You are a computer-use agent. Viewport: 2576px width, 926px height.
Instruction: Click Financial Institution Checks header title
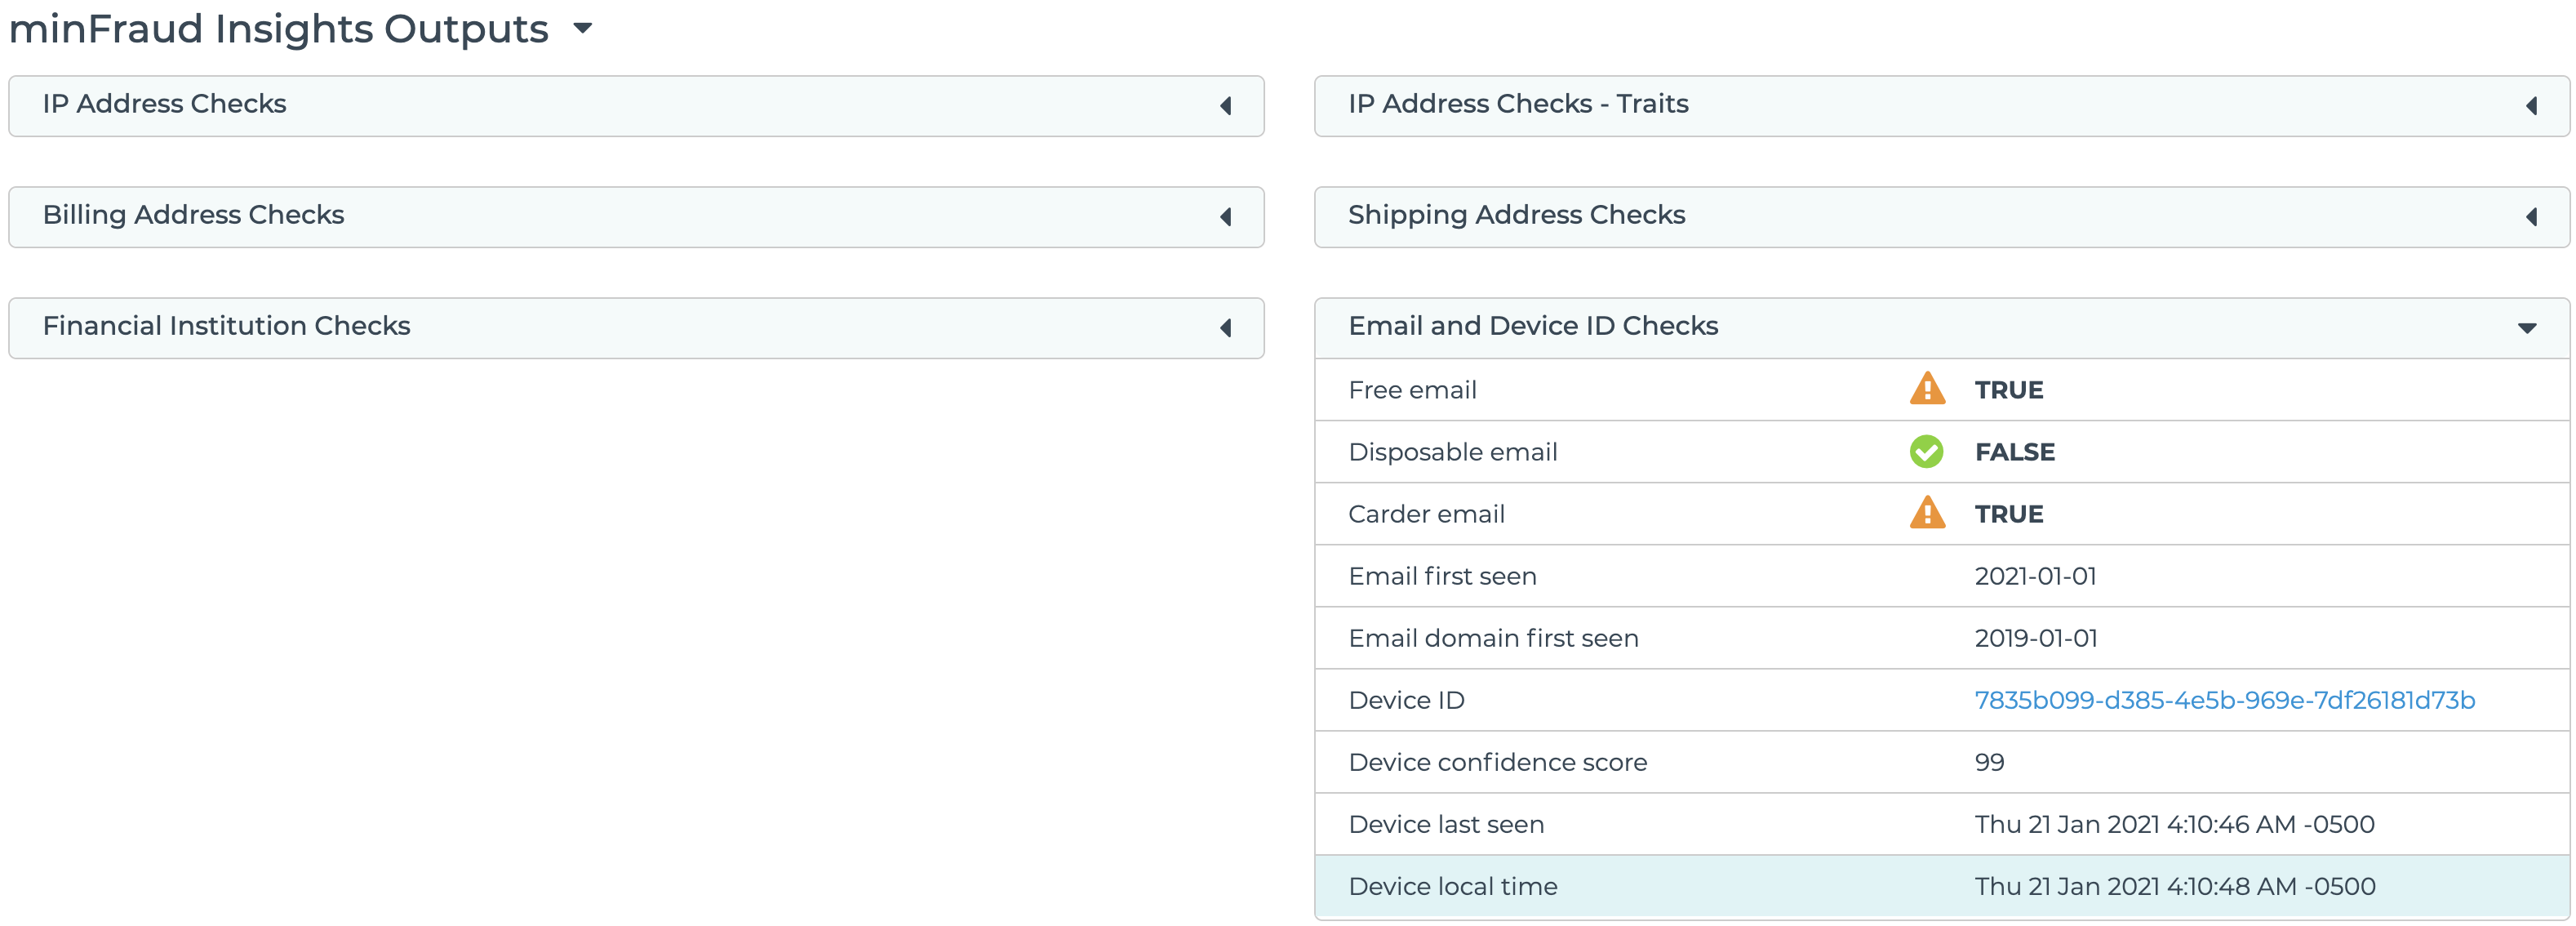pyautogui.click(x=226, y=326)
